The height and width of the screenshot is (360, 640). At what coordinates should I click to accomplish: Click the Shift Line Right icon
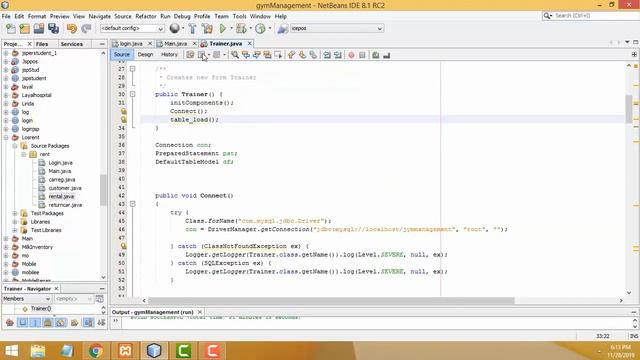[x=338, y=55]
